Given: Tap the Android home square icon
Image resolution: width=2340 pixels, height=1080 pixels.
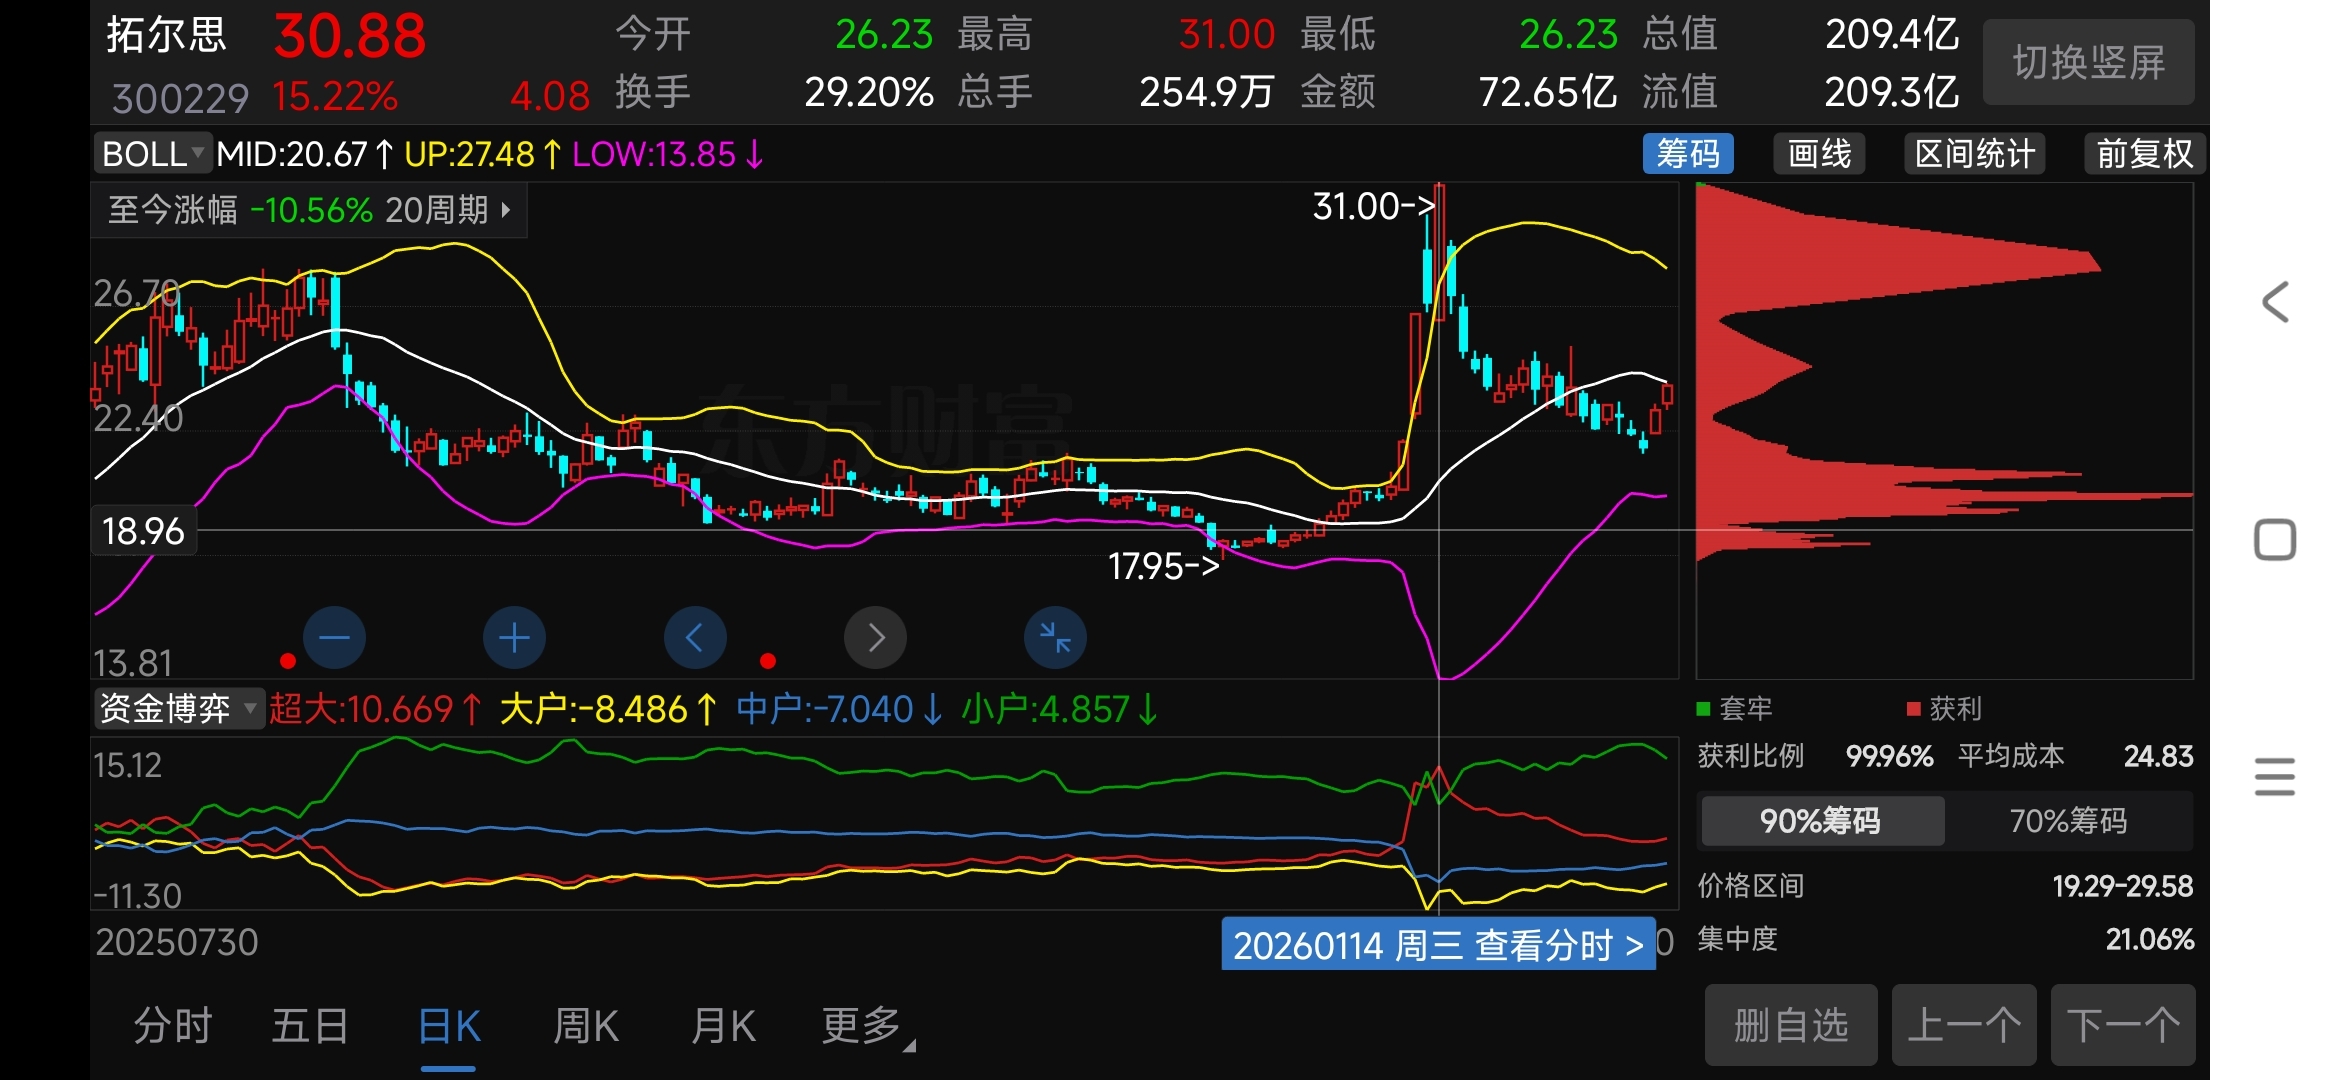Looking at the screenshot, I should pos(2275,540).
